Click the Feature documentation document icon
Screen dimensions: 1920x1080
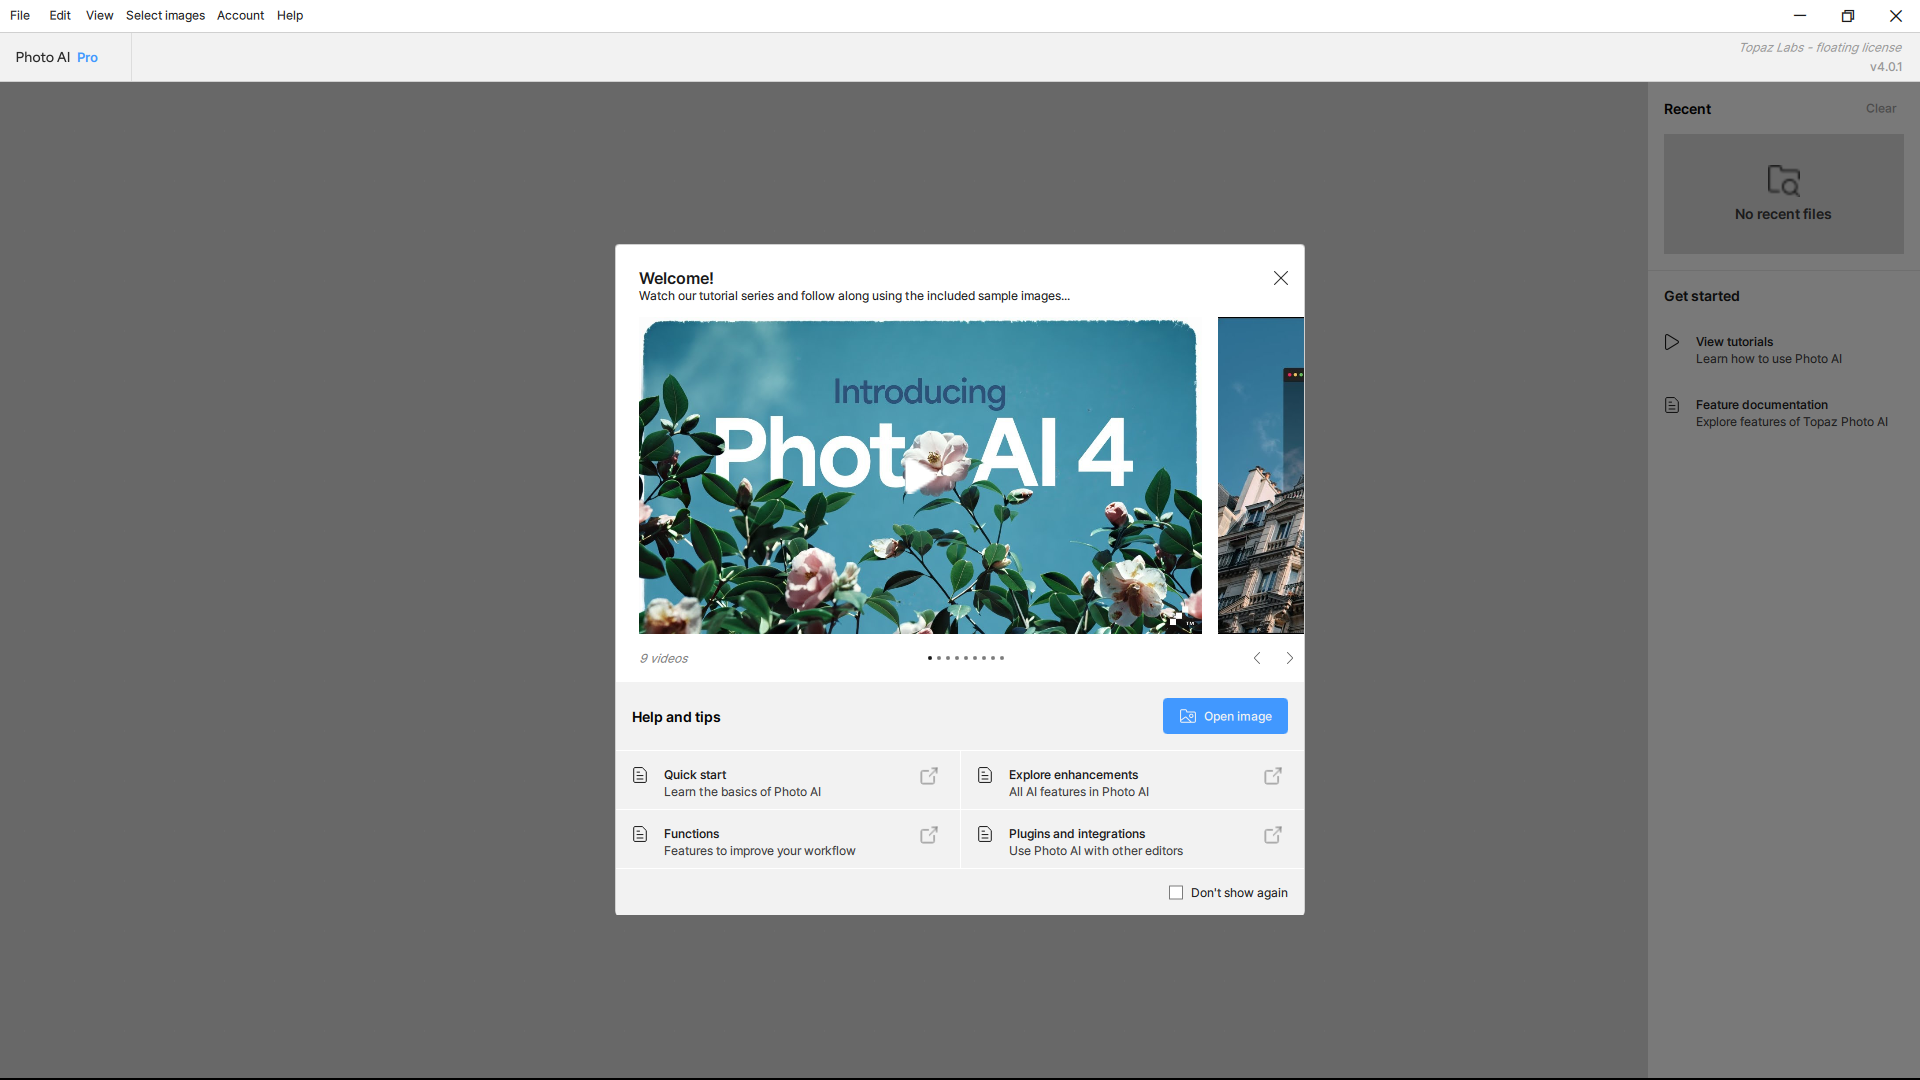tap(1672, 405)
